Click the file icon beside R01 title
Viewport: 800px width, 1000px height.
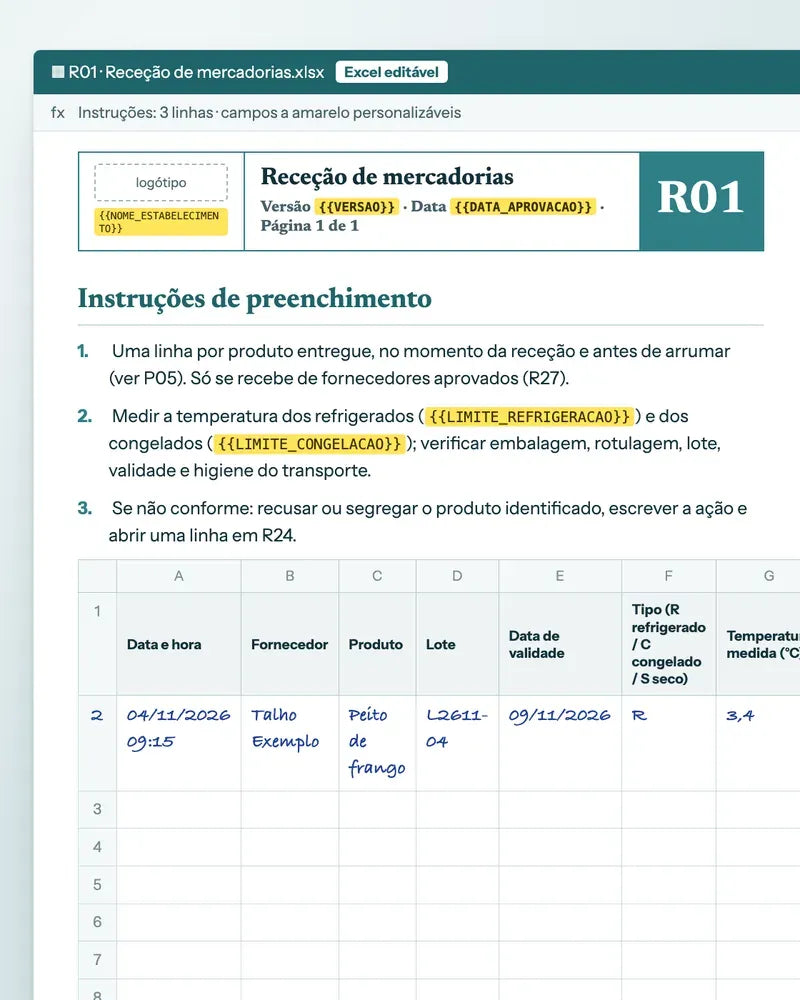[58, 72]
